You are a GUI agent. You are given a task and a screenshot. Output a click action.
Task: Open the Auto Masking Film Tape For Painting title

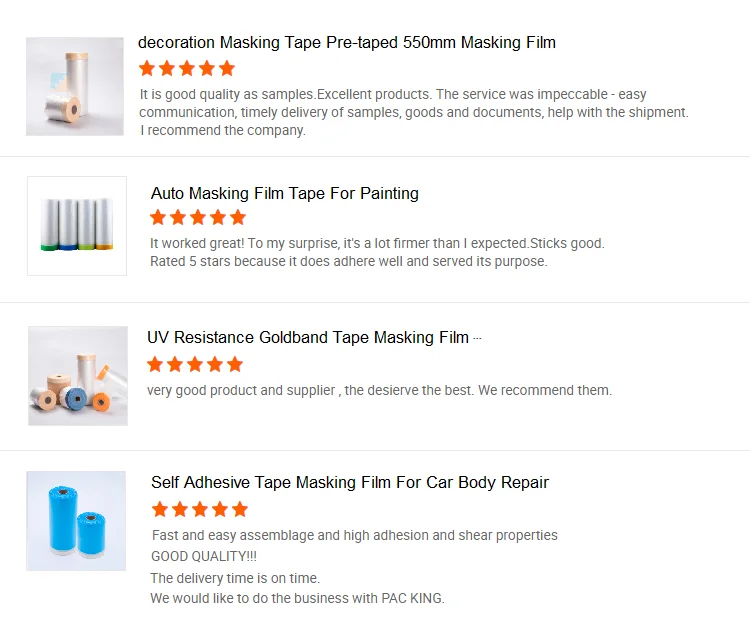pyautogui.click(x=284, y=193)
